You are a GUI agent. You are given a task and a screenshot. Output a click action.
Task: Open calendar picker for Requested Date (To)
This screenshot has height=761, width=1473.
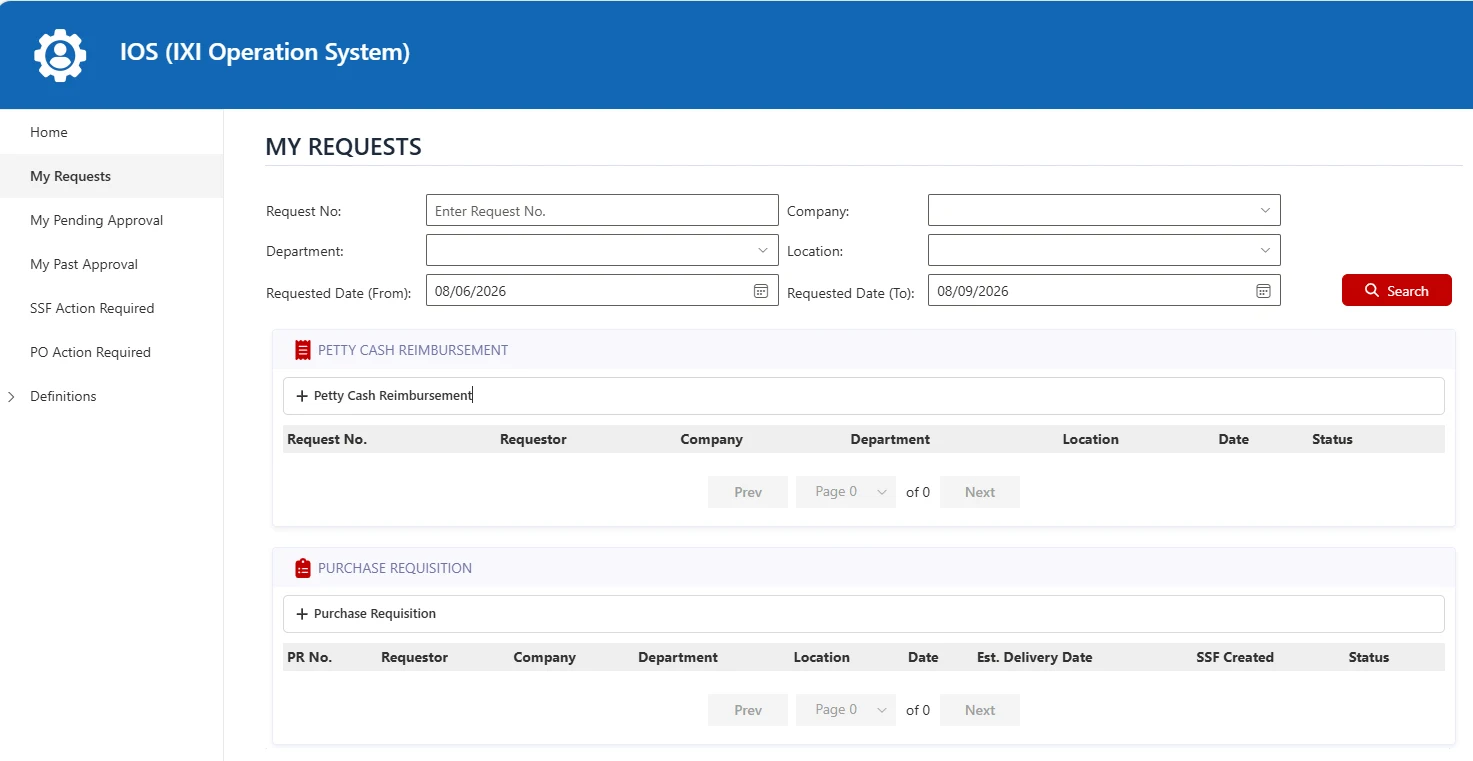click(1263, 291)
